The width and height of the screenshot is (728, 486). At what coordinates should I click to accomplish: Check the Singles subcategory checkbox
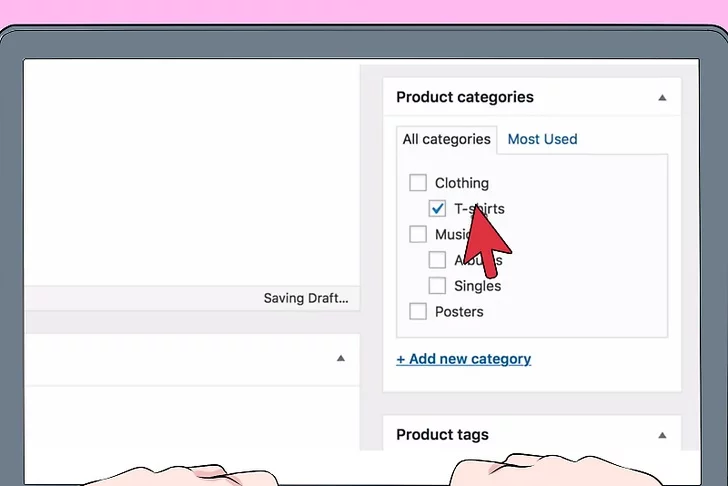point(437,286)
